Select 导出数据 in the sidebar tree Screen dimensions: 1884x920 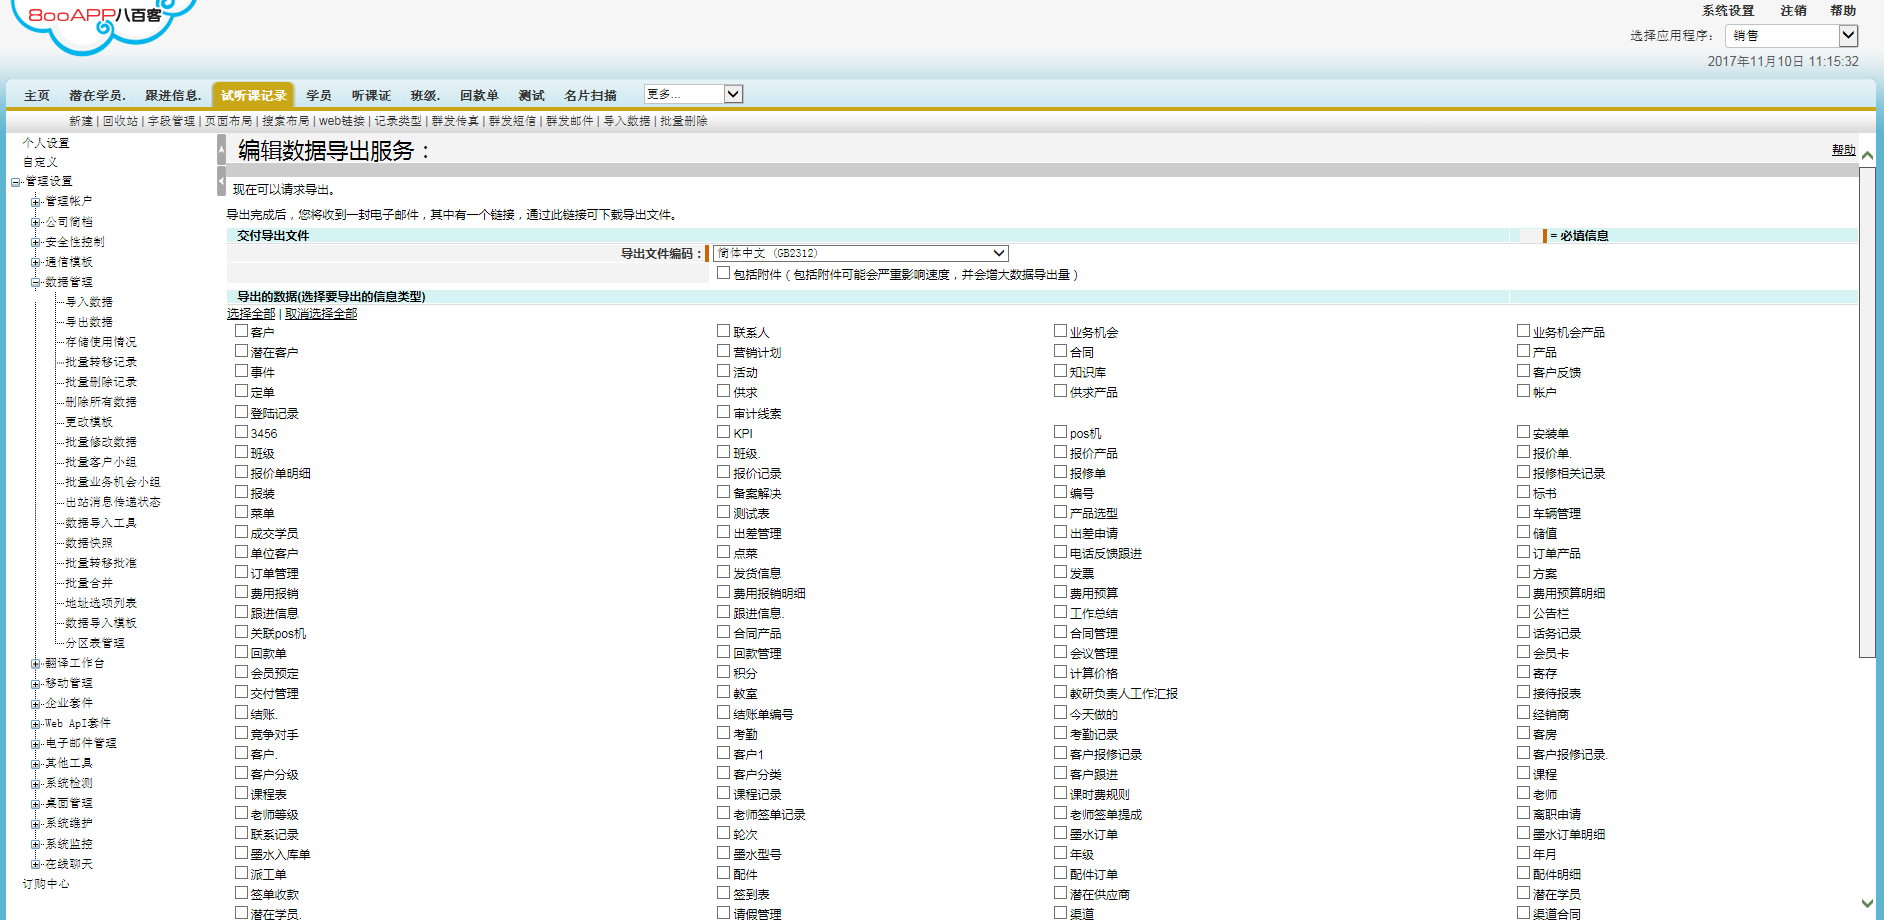point(89,322)
